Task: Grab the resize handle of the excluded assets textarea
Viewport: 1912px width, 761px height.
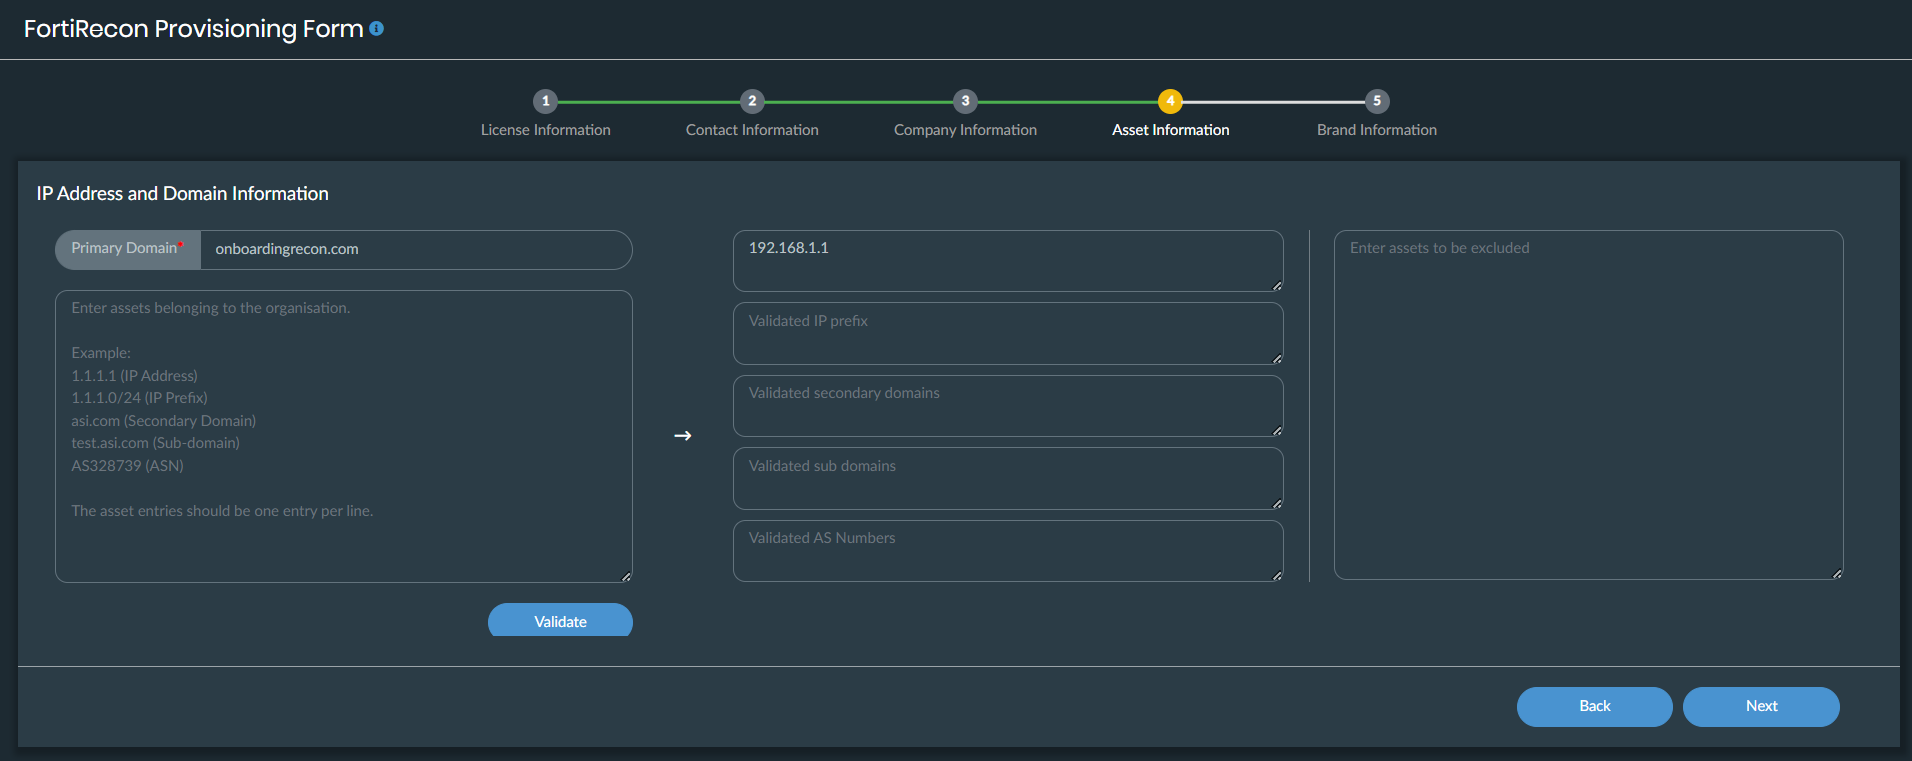Action: (1837, 573)
